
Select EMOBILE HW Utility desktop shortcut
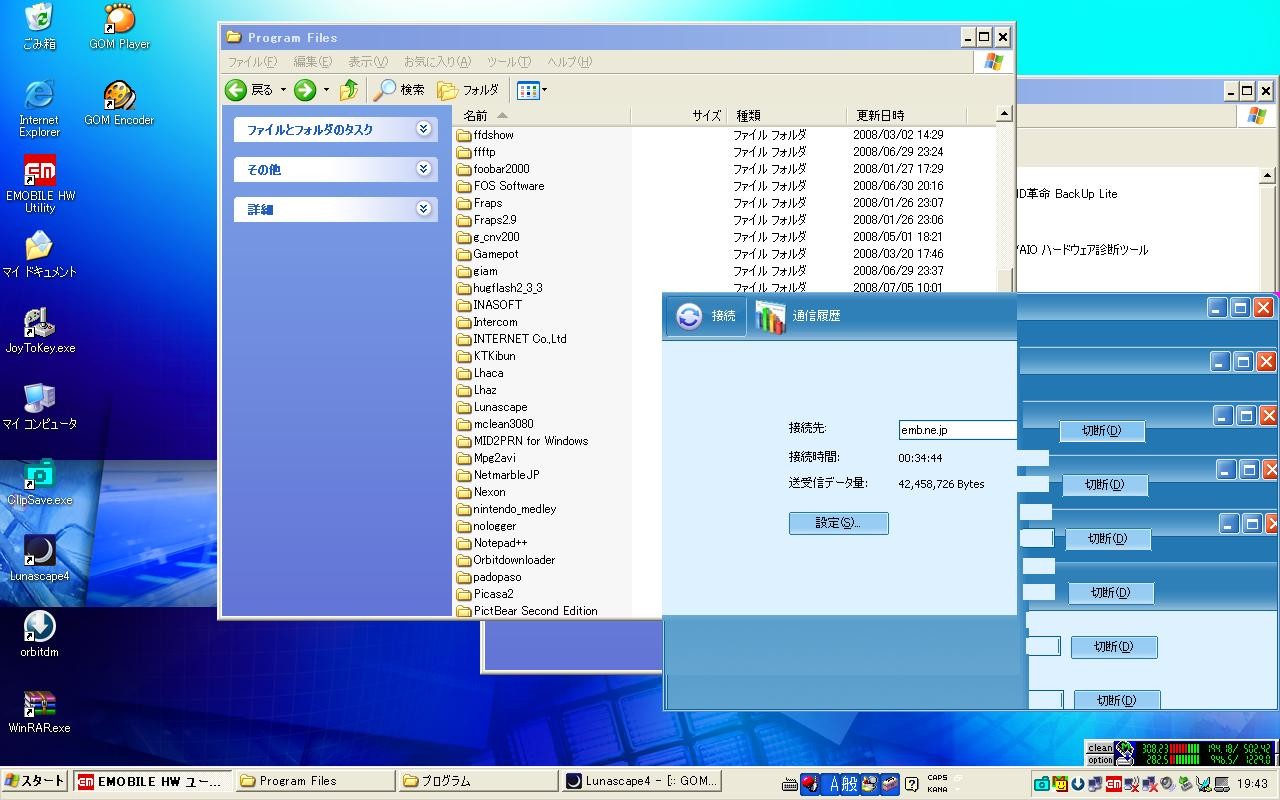pos(40,184)
